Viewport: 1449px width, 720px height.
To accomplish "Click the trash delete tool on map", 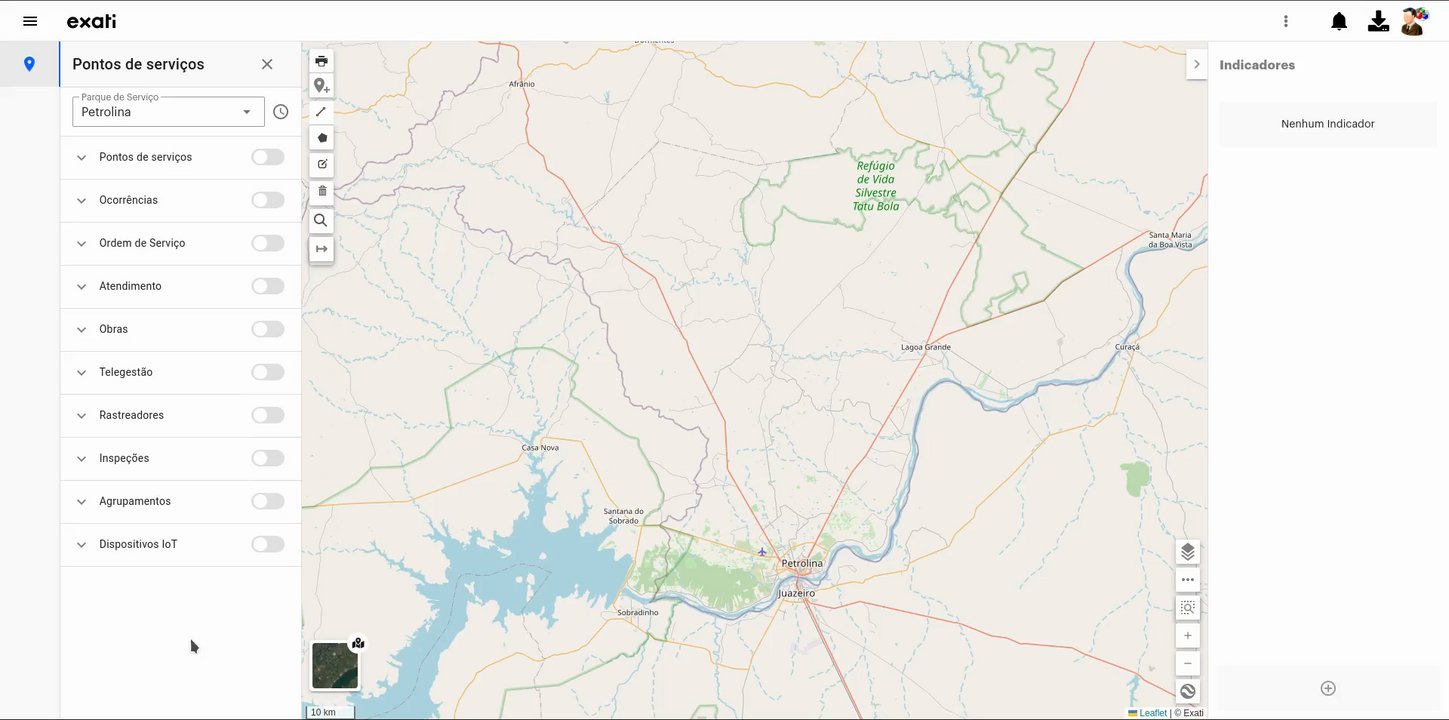I will 321,190.
